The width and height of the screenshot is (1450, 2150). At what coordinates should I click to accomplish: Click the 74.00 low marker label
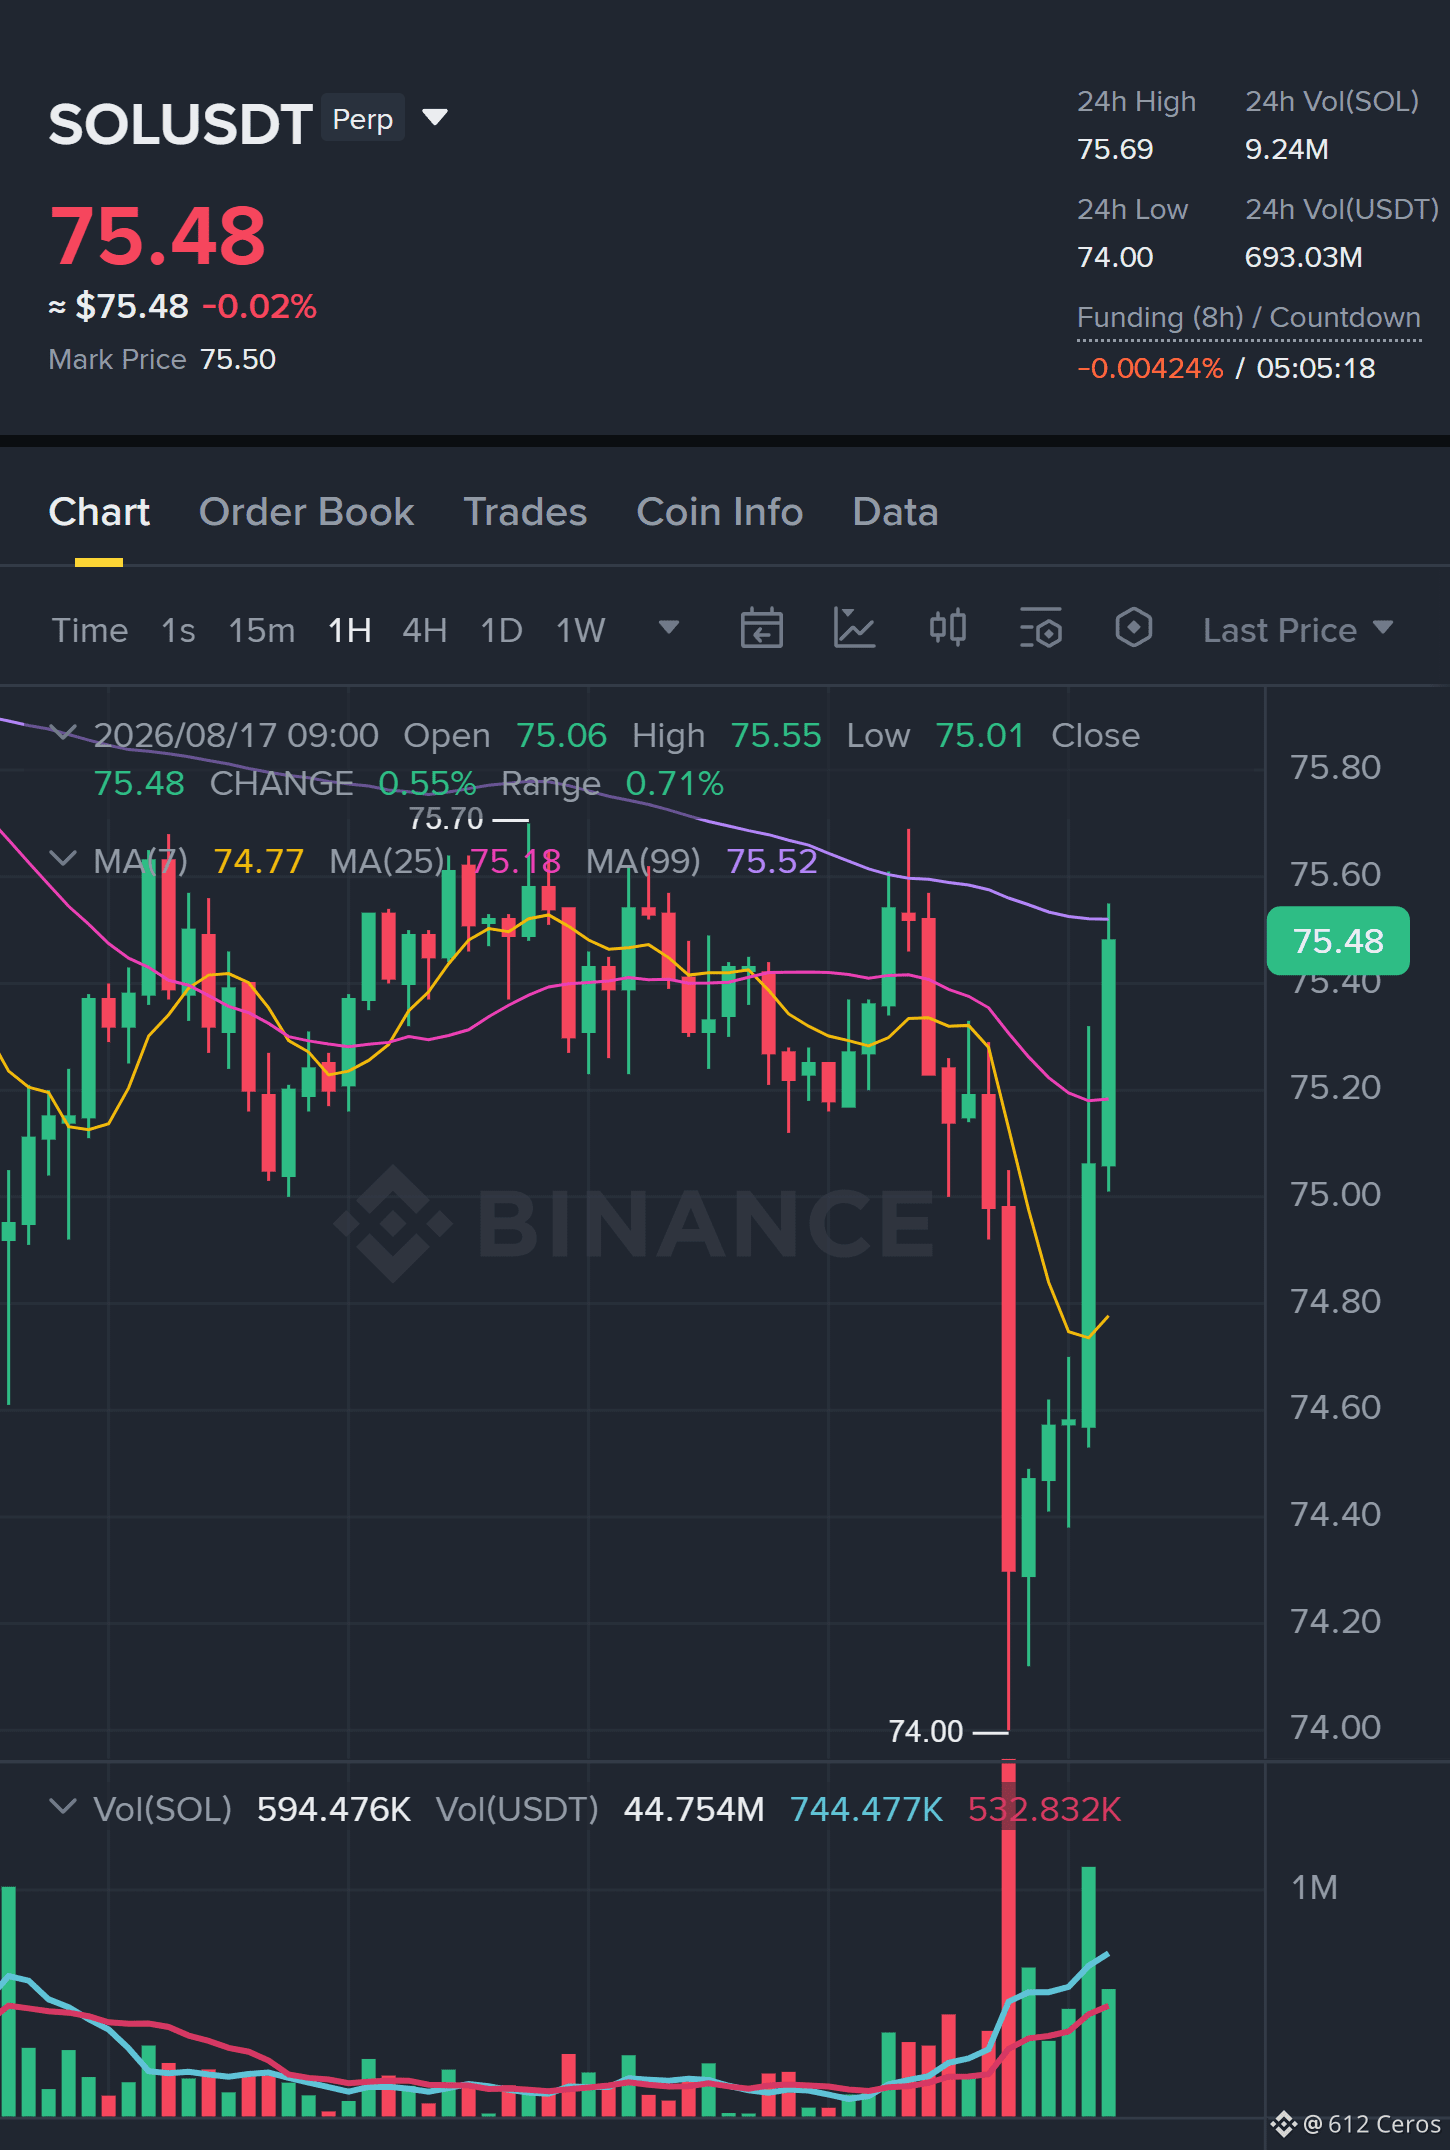click(x=926, y=1731)
